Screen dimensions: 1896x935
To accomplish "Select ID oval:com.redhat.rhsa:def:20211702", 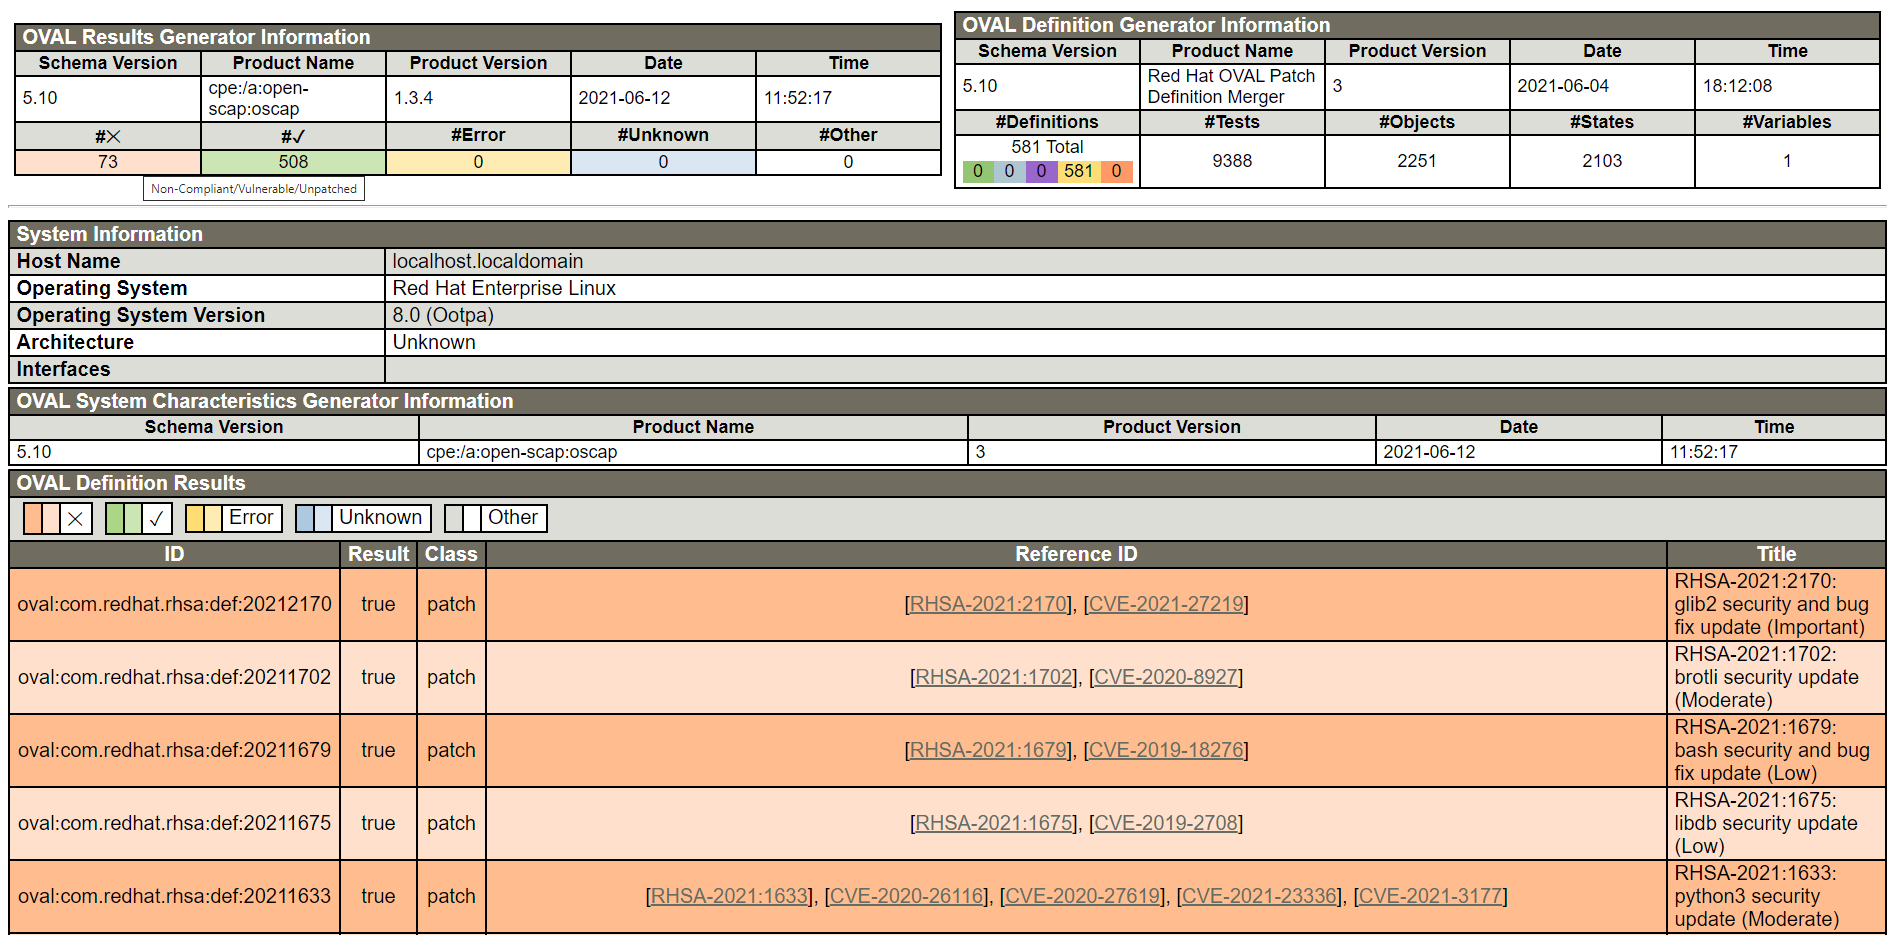I will pos(174,677).
